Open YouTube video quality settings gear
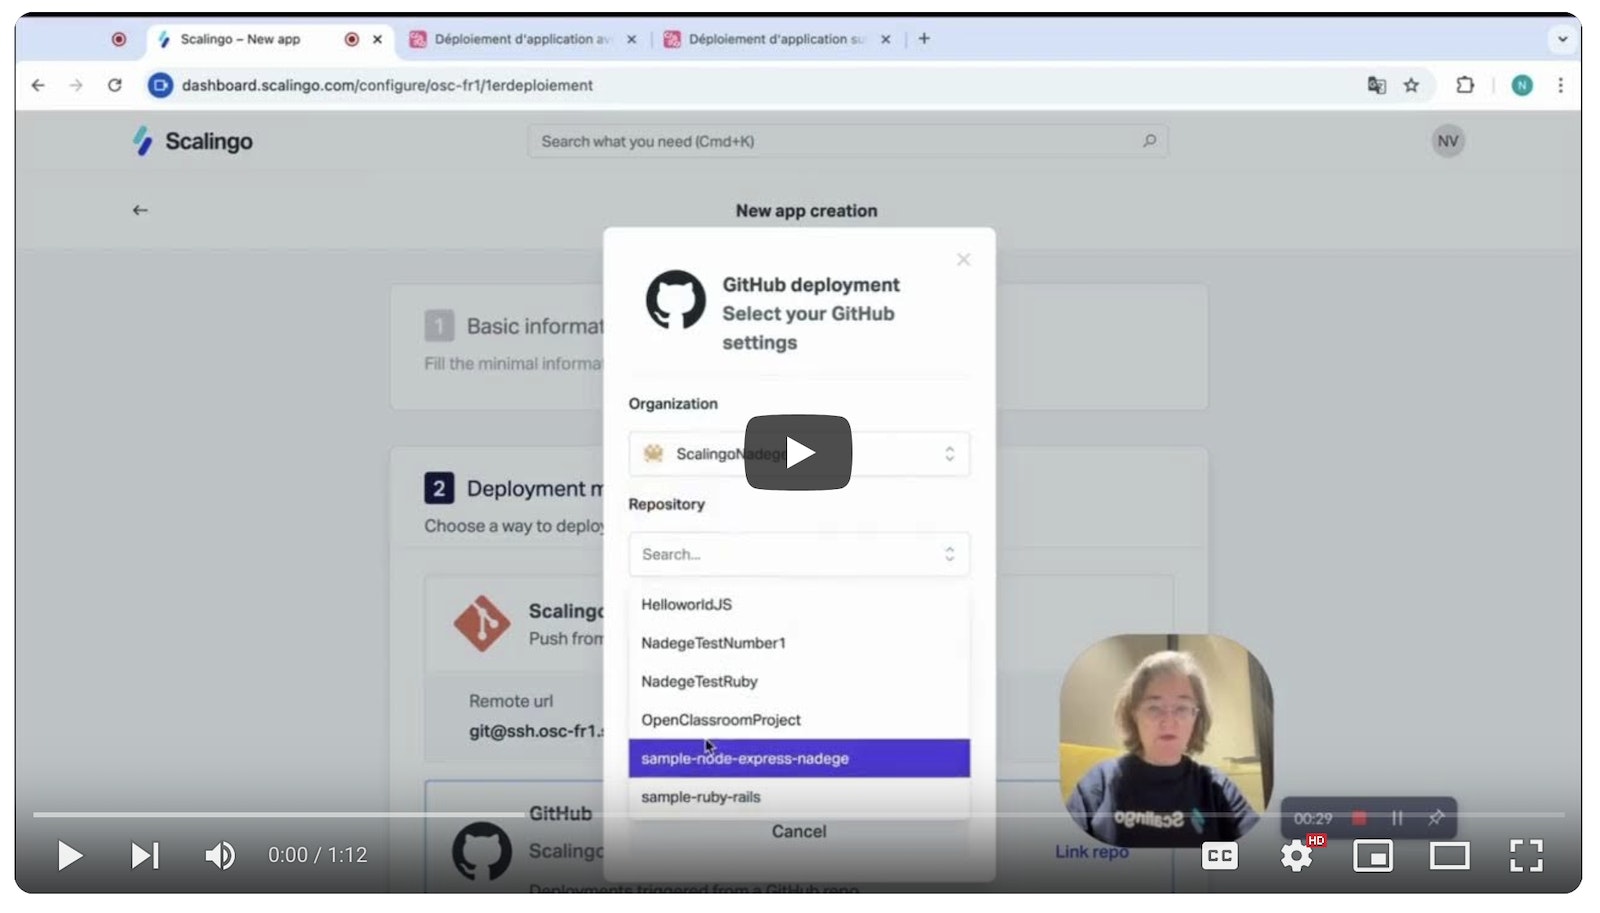Viewport: 1600px width, 913px height. [x=1296, y=856]
